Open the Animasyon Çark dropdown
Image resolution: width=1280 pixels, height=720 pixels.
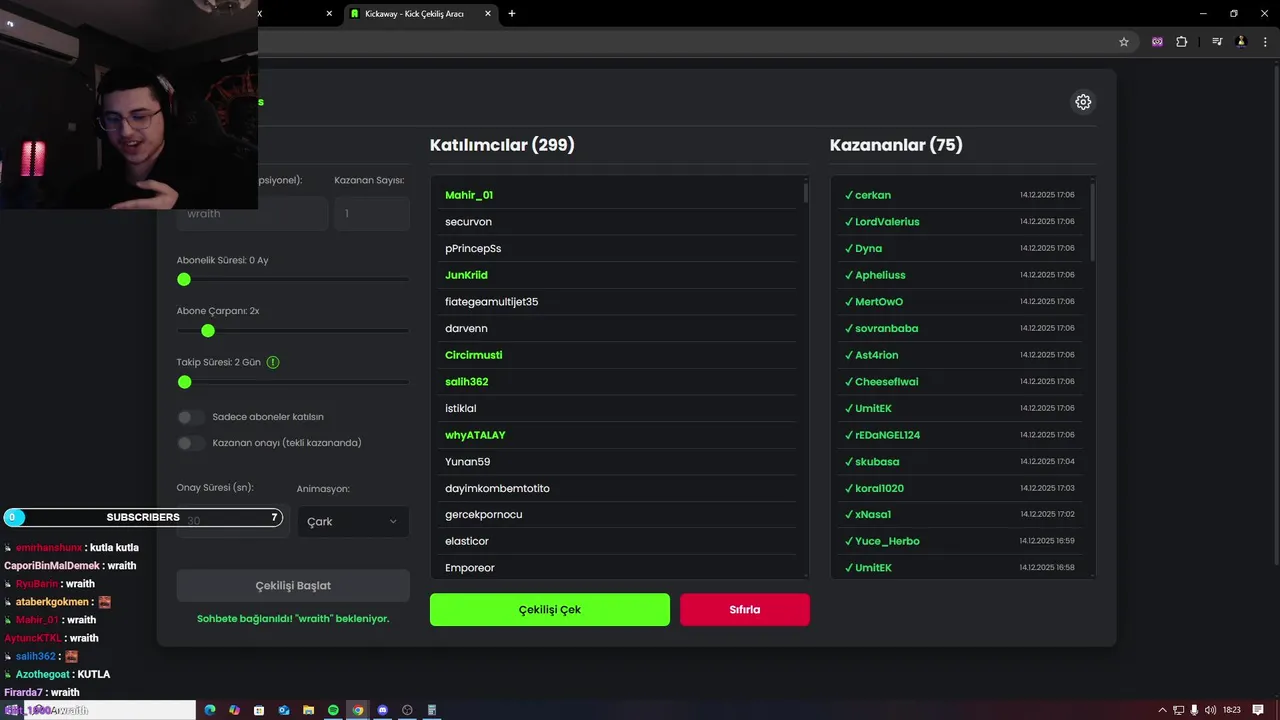(353, 521)
